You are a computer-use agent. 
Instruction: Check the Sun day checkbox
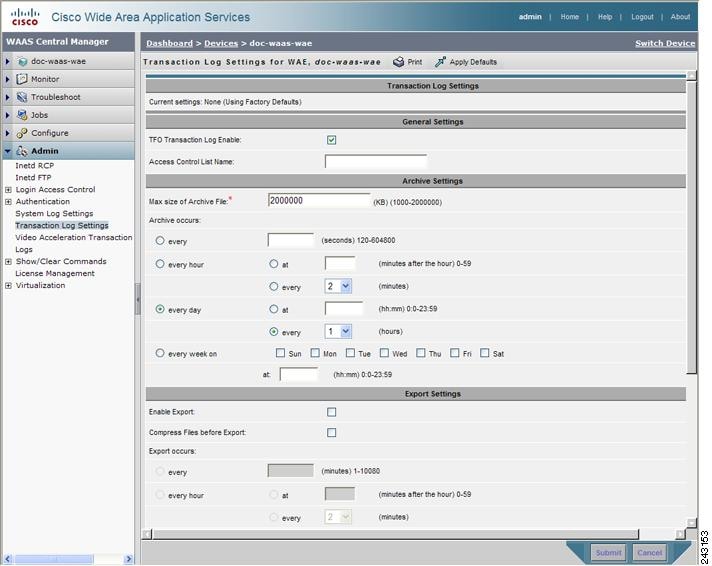point(281,353)
